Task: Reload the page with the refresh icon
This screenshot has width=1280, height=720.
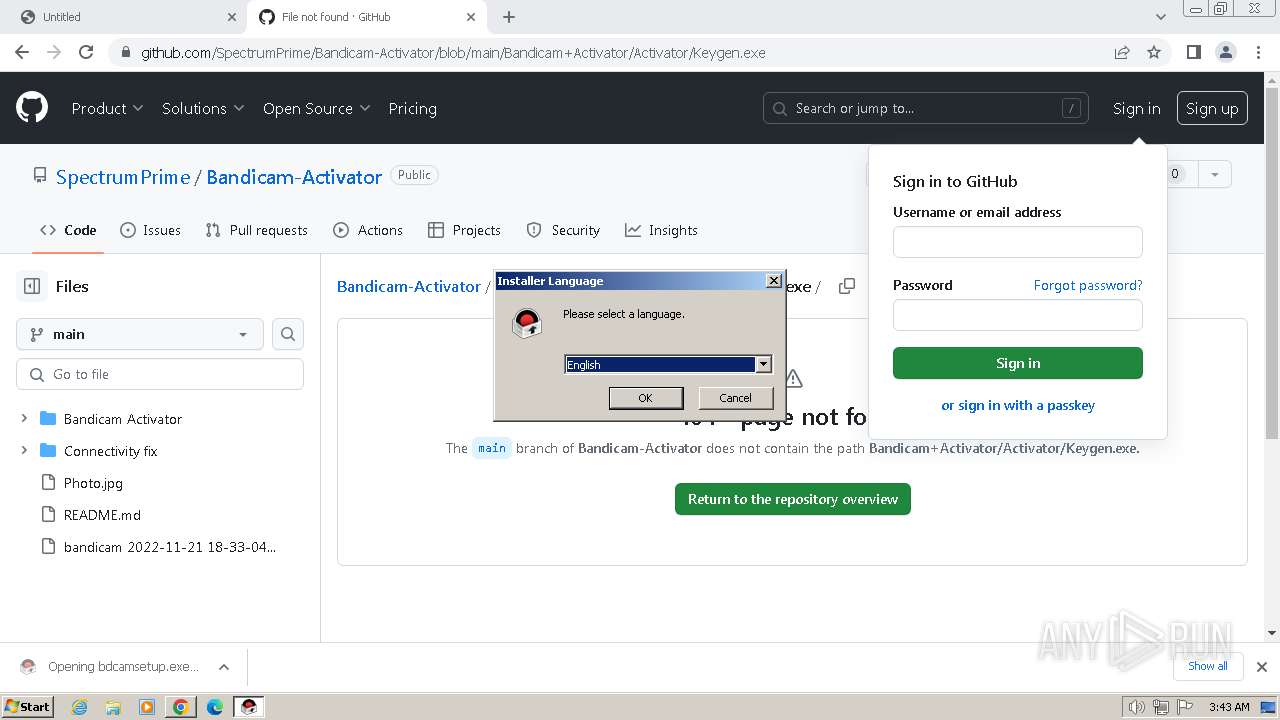Action: pyautogui.click(x=86, y=52)
